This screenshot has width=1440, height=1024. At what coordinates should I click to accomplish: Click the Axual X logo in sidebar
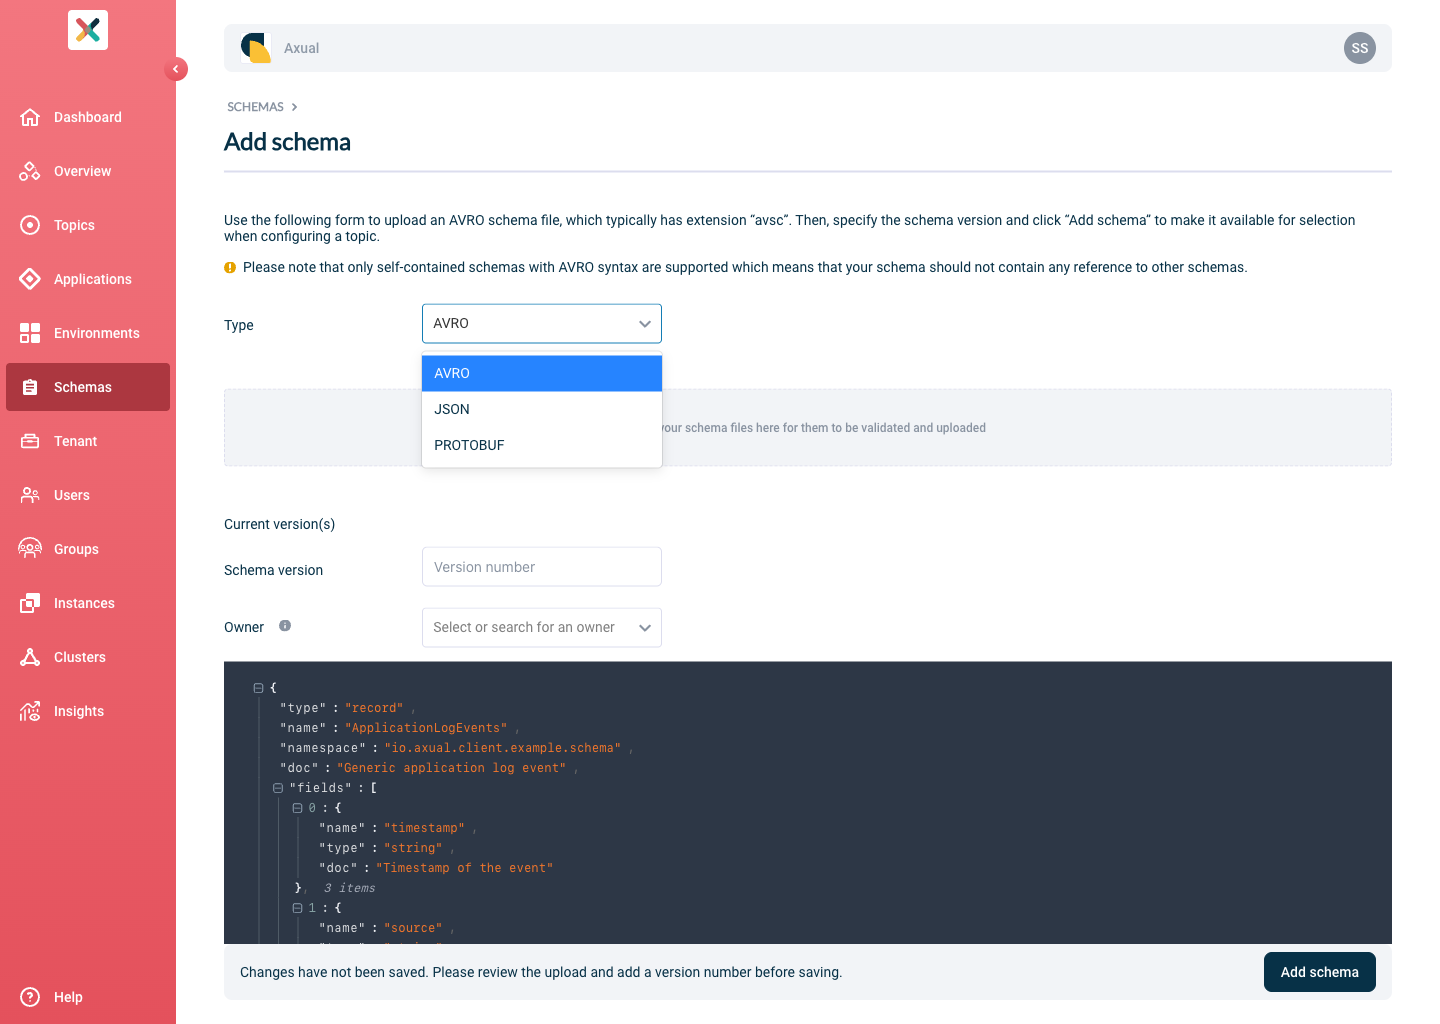tap(88, 30)
